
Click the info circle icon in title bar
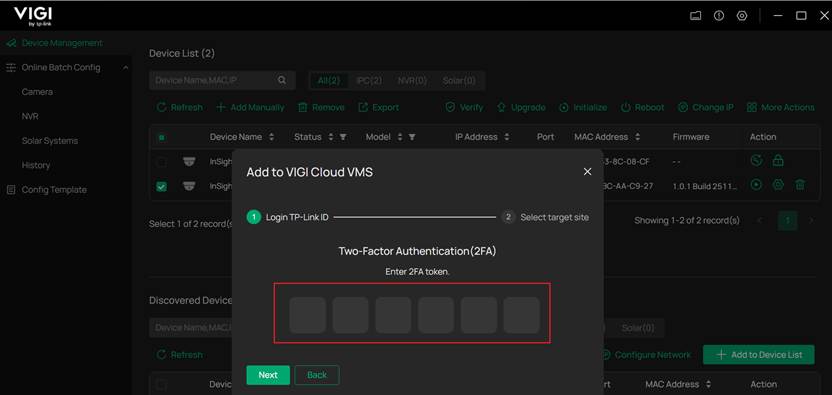pyautogui.click(x=719, y=16)
